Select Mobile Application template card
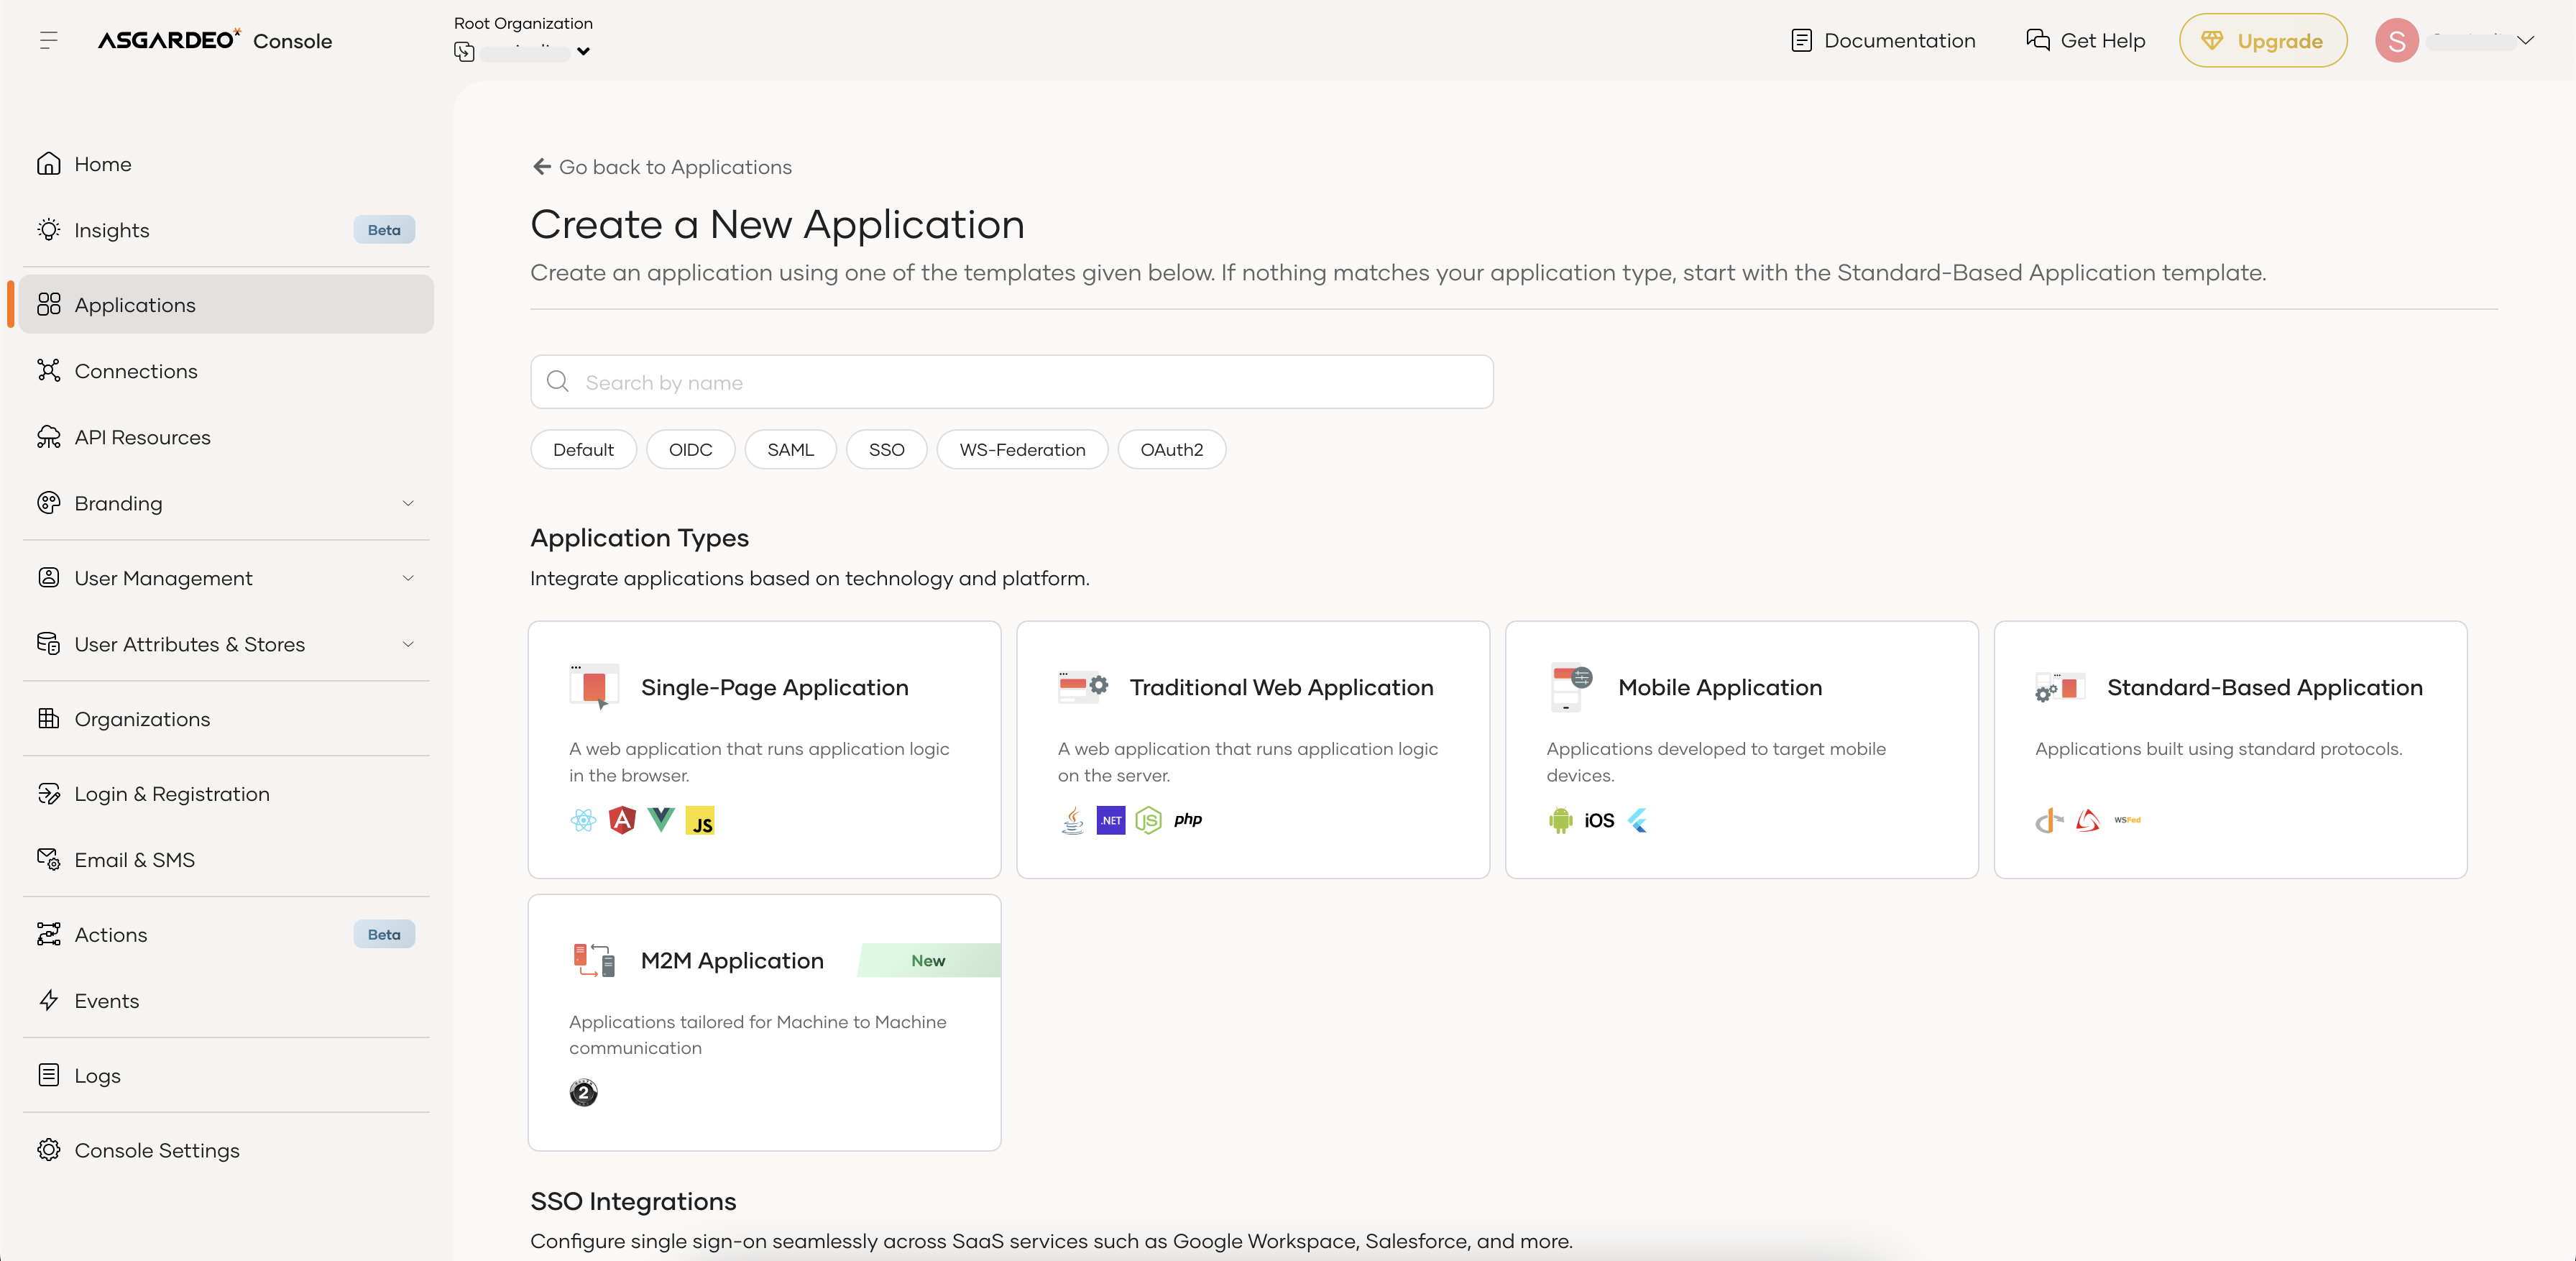This screenshot has height=1261, width=2576. coord(1741,750)
